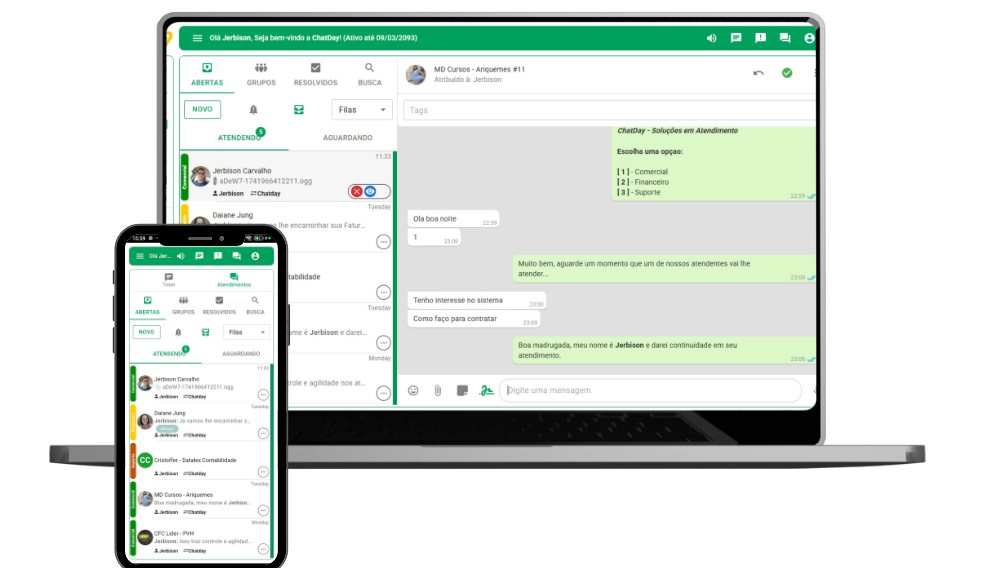The image size is (983, 568).
Task: Expand the Filas dropdown on laptop screen
Action: click(361, 110)
